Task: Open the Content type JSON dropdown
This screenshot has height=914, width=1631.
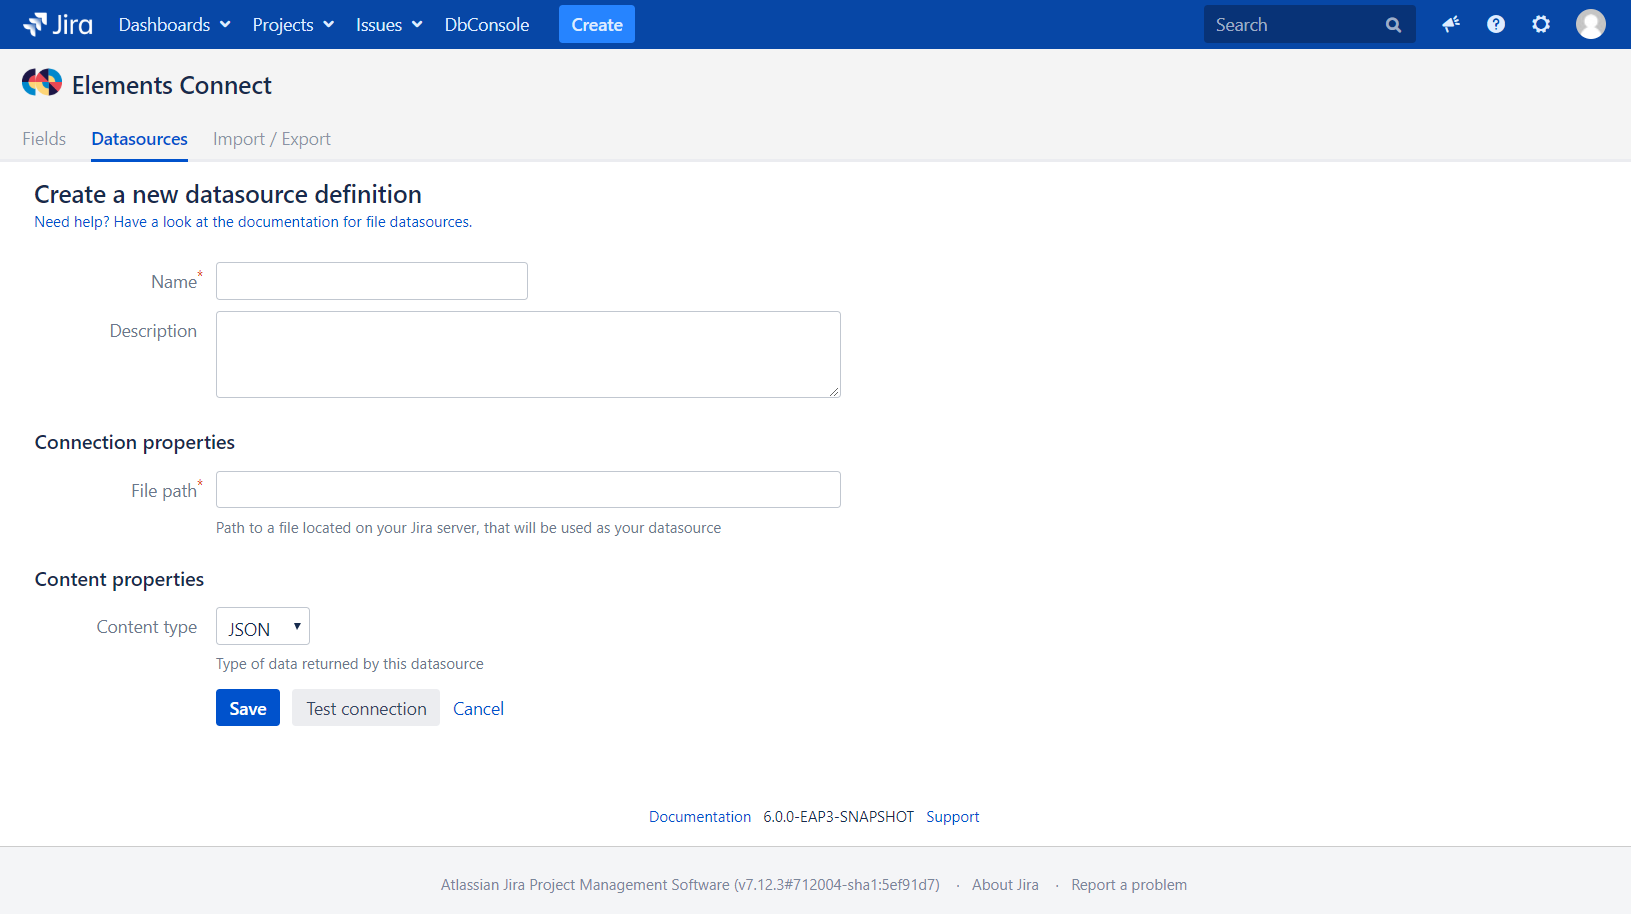Action: (263, 627)
